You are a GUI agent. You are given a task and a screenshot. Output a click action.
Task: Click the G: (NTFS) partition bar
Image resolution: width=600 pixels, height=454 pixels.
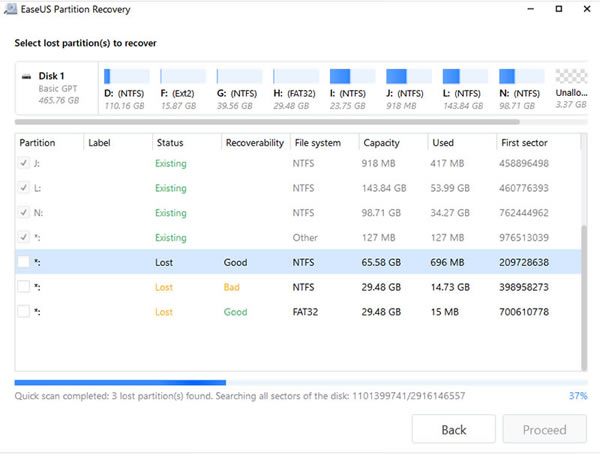tap(239, 76)
